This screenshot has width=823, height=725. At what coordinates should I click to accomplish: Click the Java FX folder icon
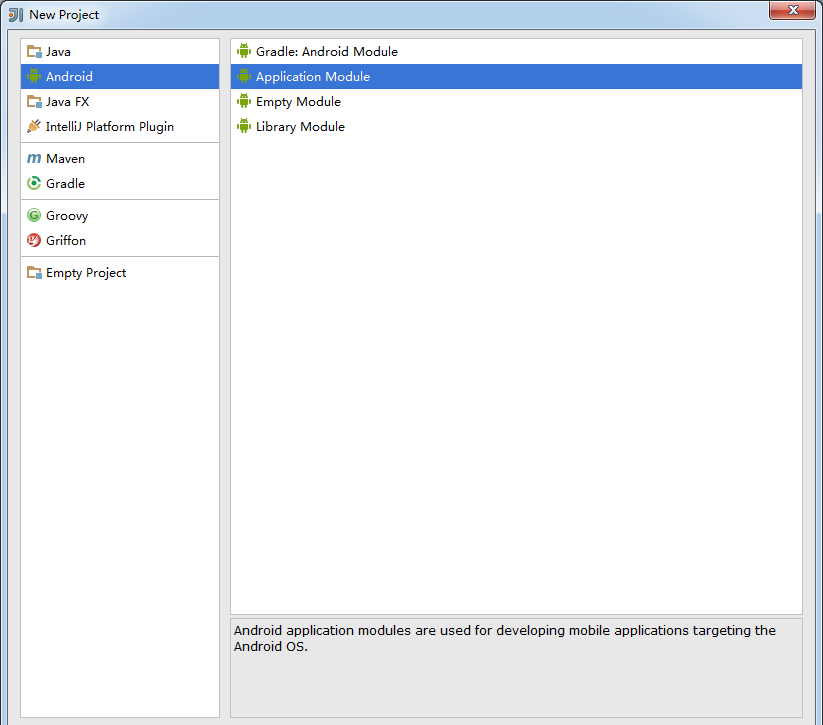tap(34, 101)
